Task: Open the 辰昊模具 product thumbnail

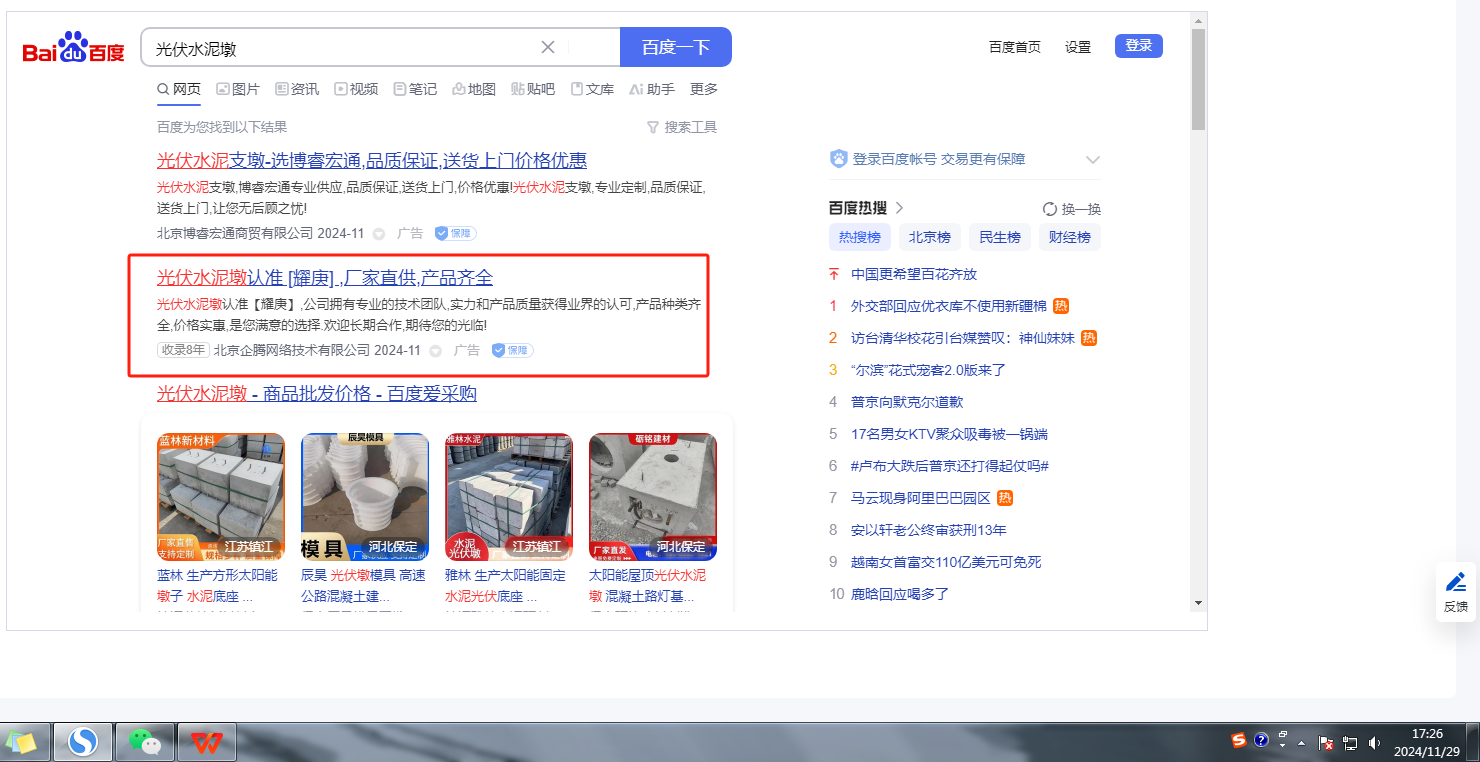Action: 365,497
